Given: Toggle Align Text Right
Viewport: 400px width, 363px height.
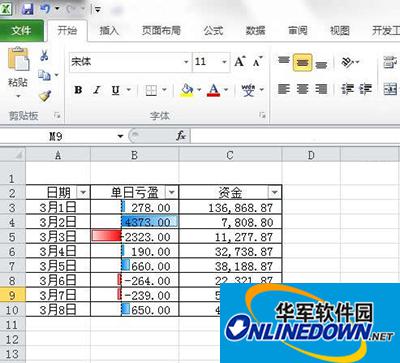Looking at the screenshot, I should [x=321, y=89].
